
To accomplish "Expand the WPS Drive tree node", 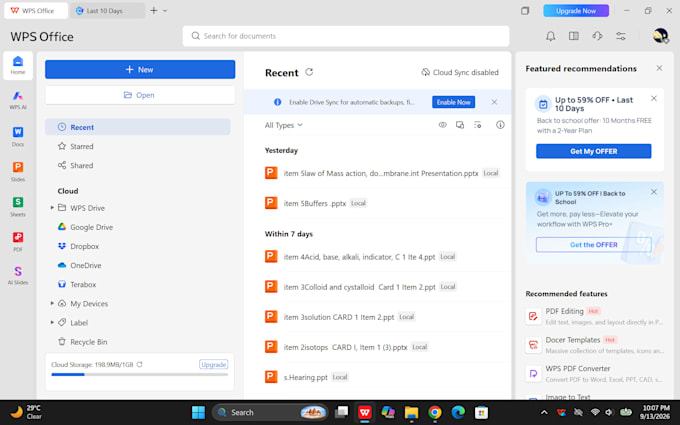I will pyautogui.click(x=52, y=208).
